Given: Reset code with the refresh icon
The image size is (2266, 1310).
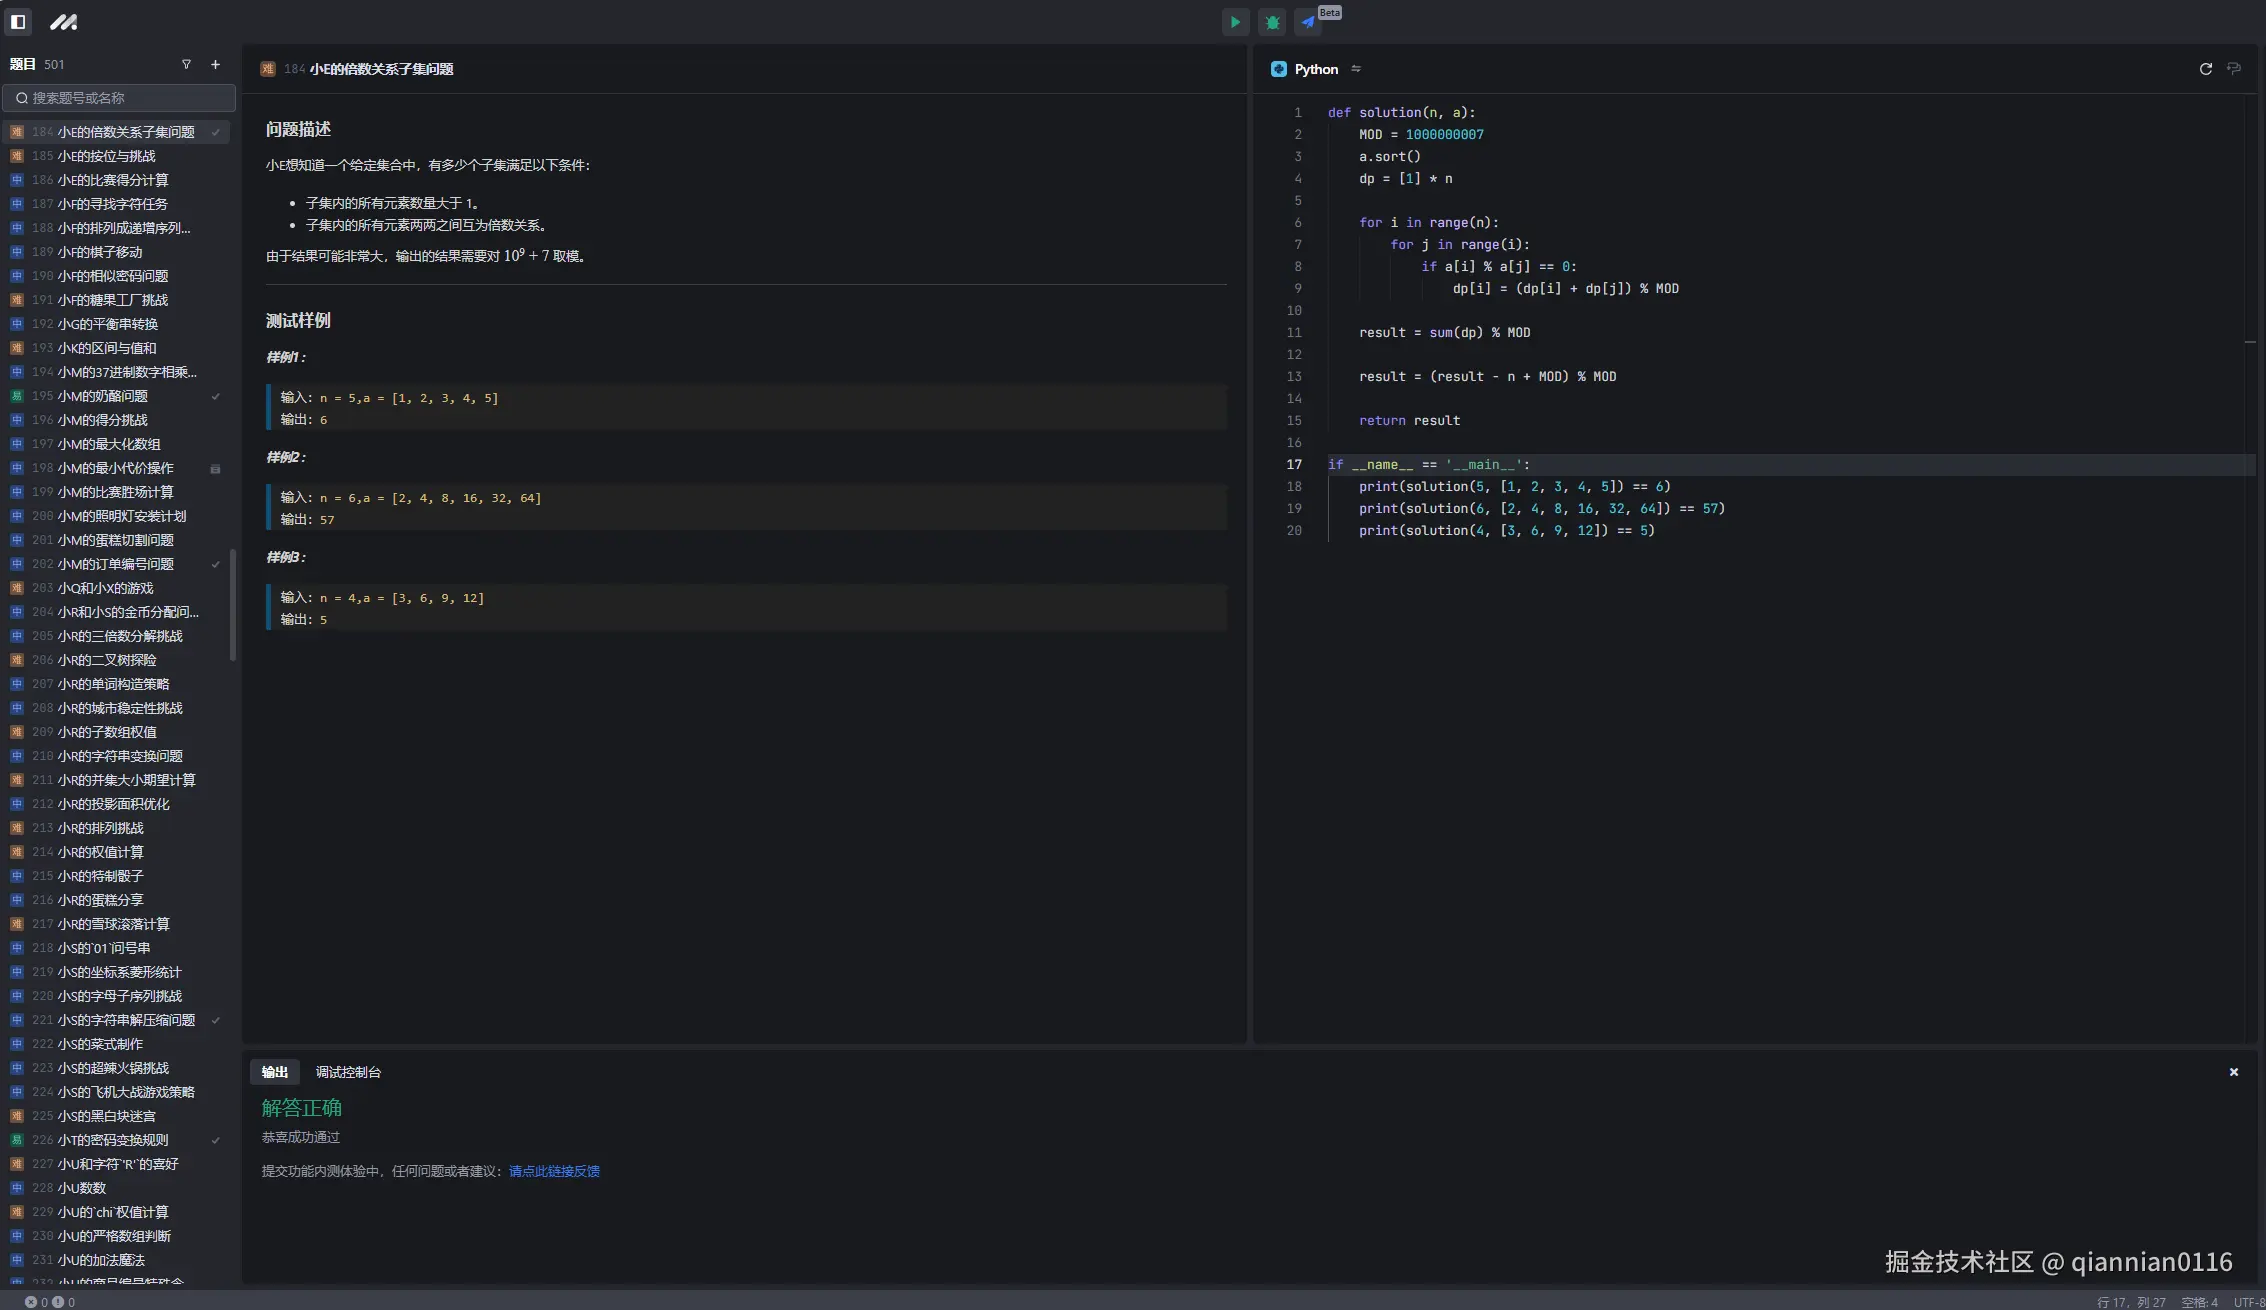Looking at the screenshot, I should coord(2205,69).
